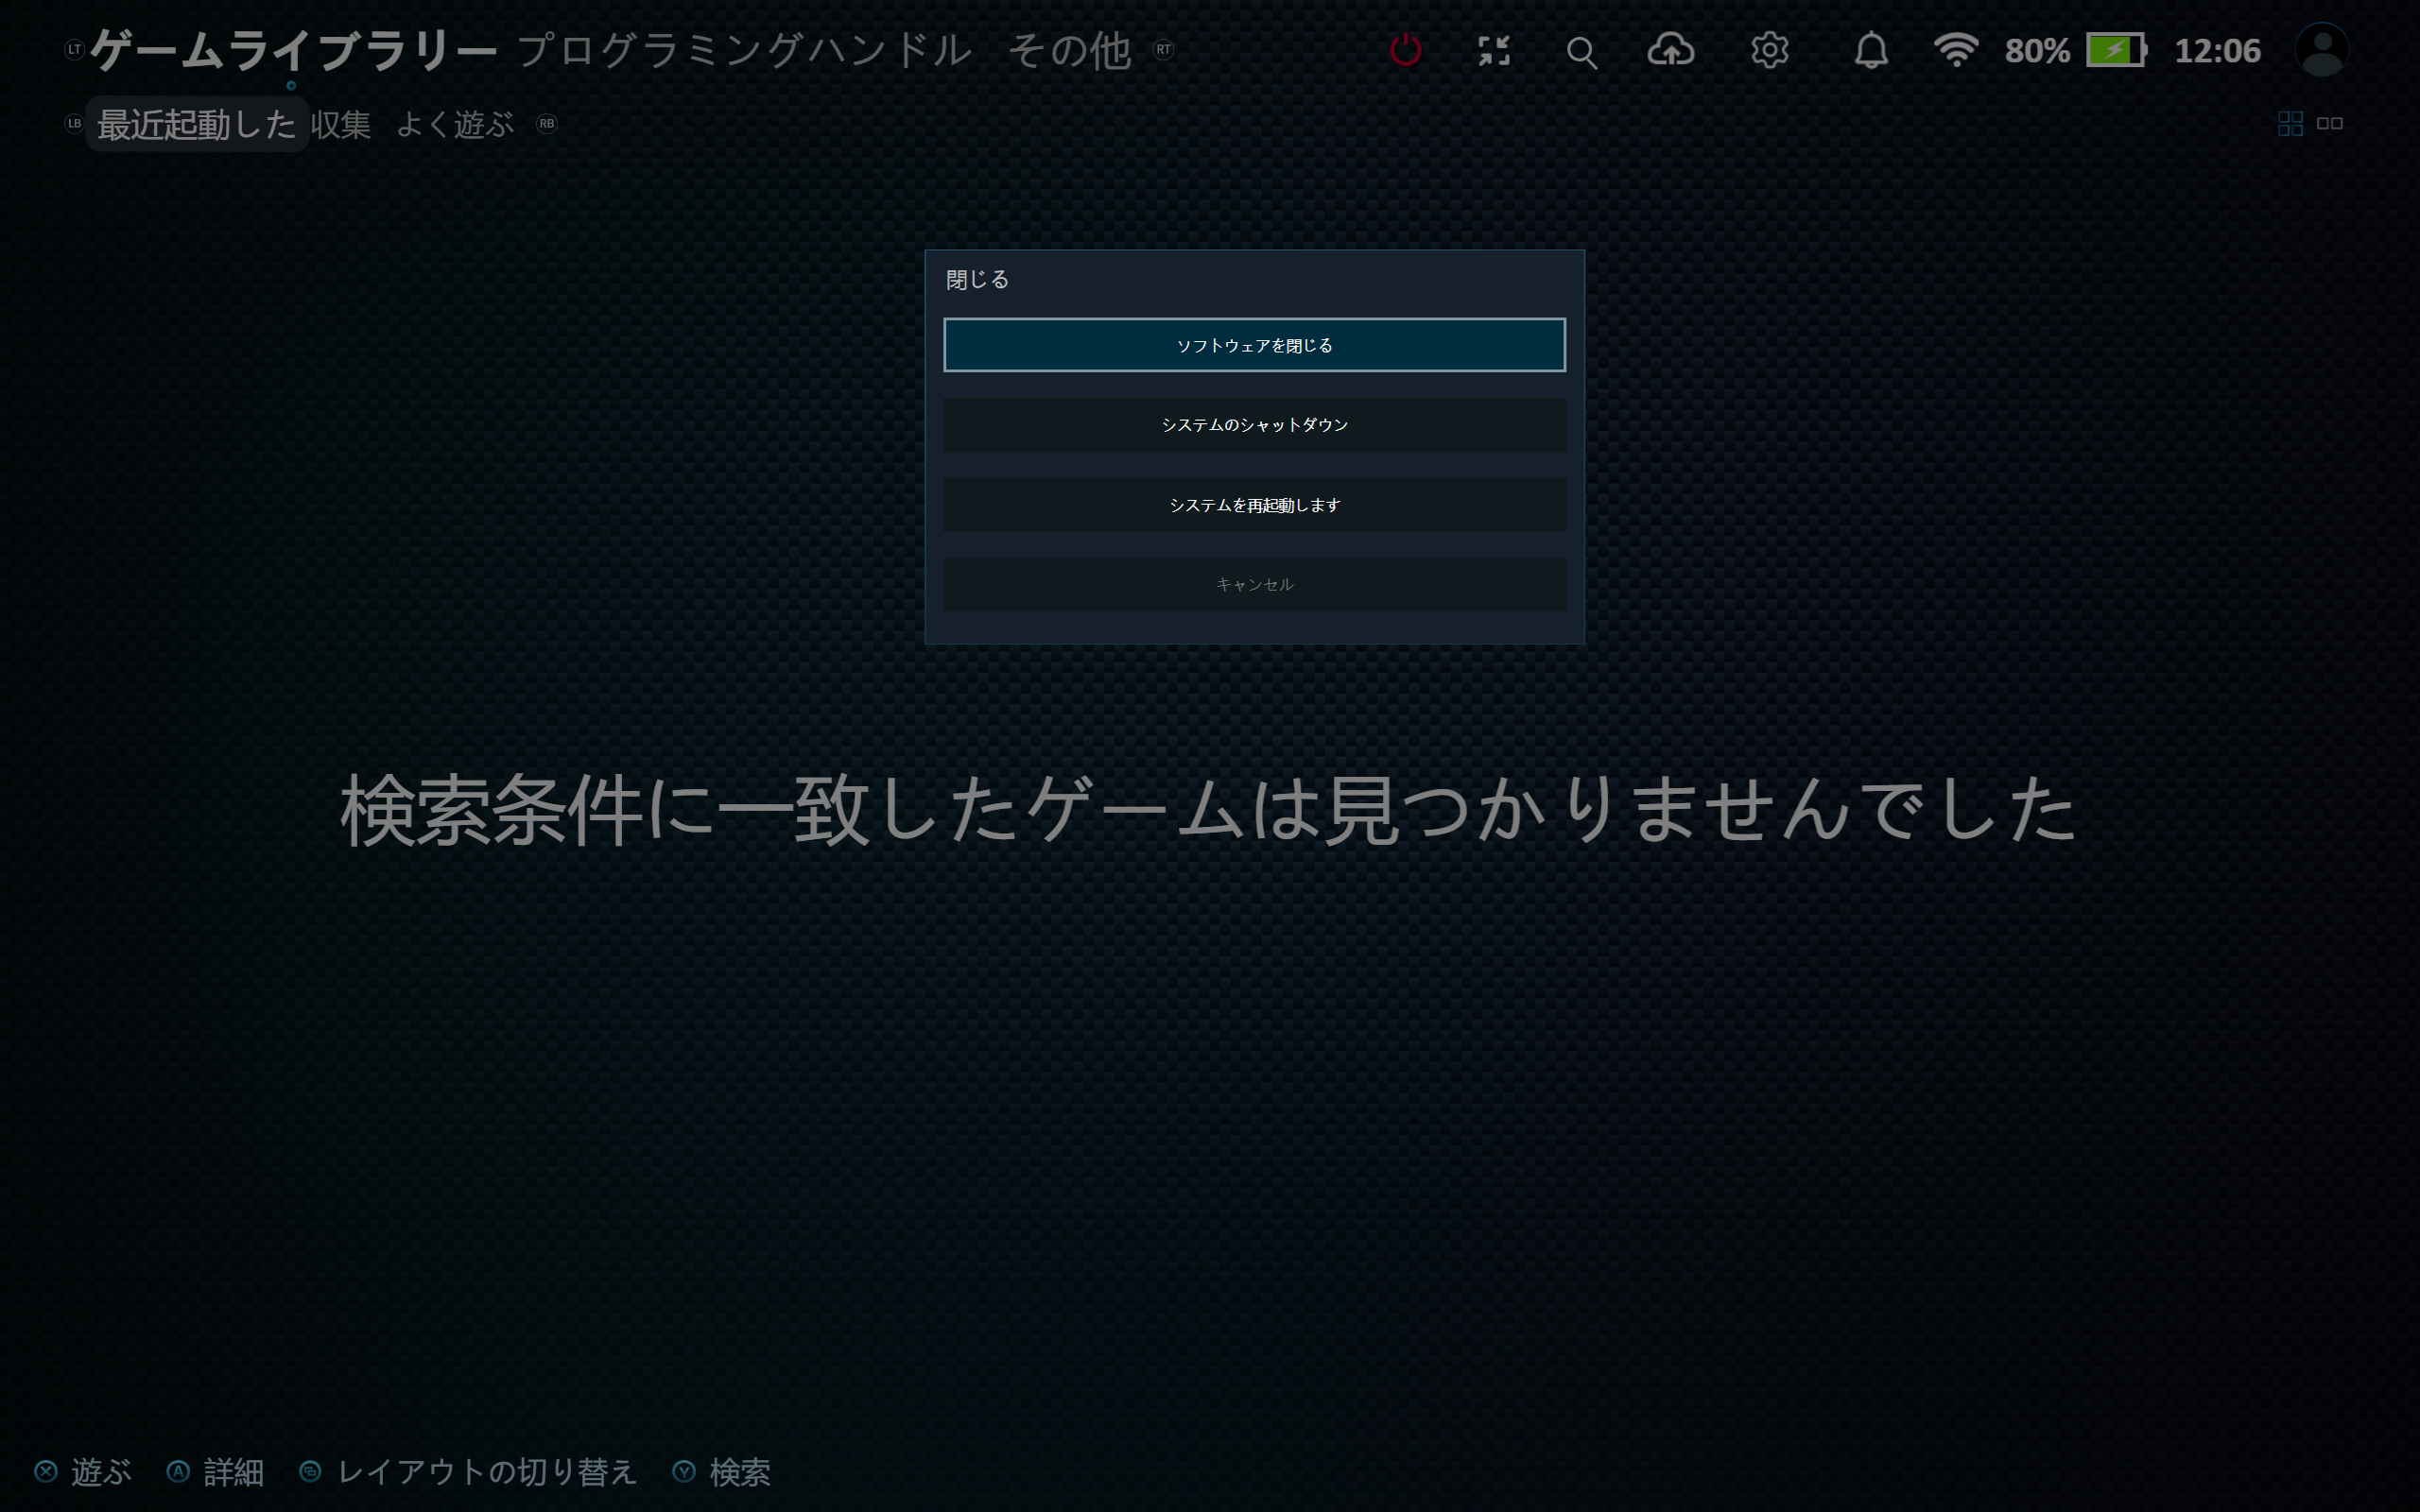Open notifications bell icon
The width and height of the screenshot is (2420, 1512).
(1870, 50)
